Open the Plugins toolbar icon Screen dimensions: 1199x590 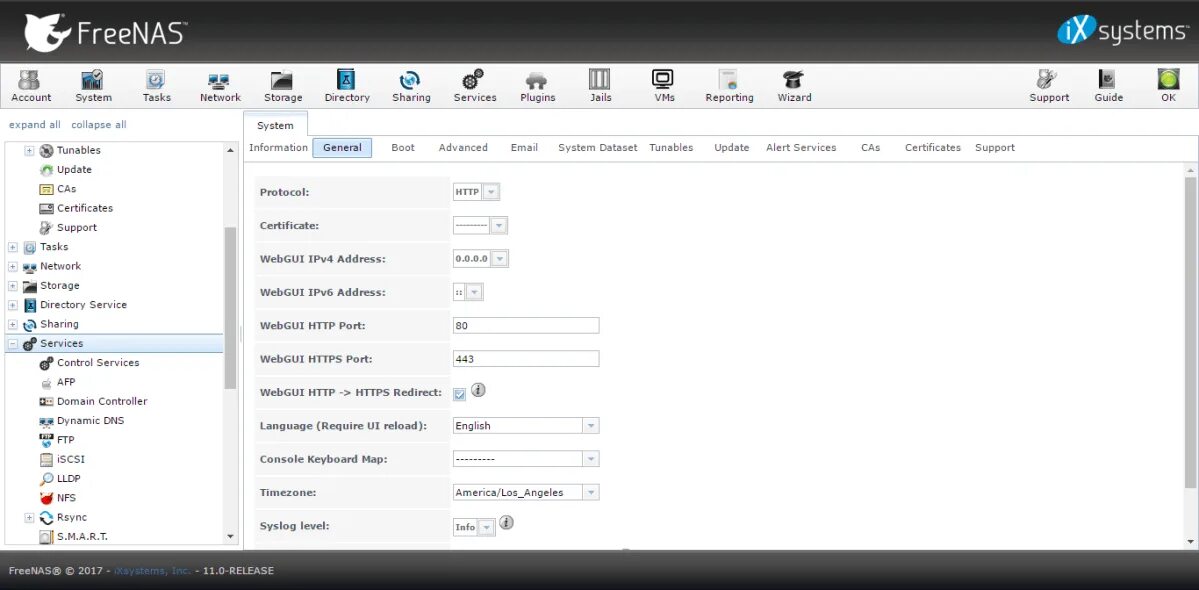538,86
